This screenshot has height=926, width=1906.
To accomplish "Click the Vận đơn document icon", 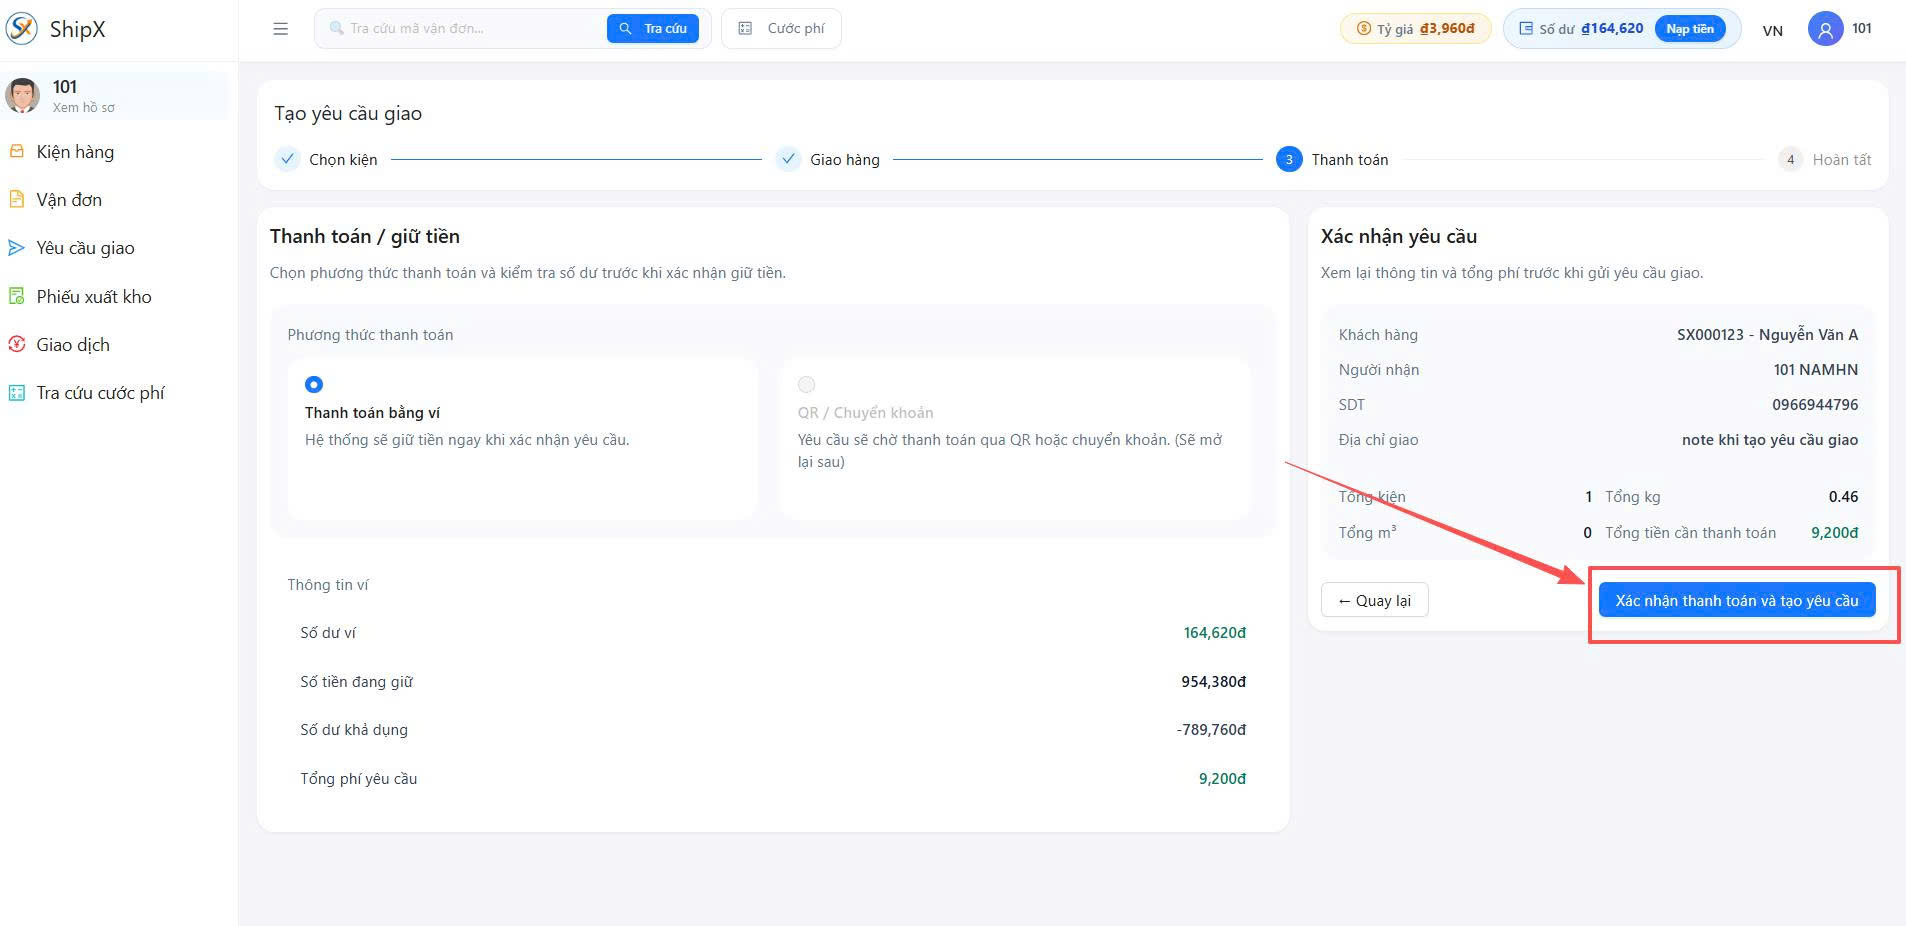I will point(17,200).
